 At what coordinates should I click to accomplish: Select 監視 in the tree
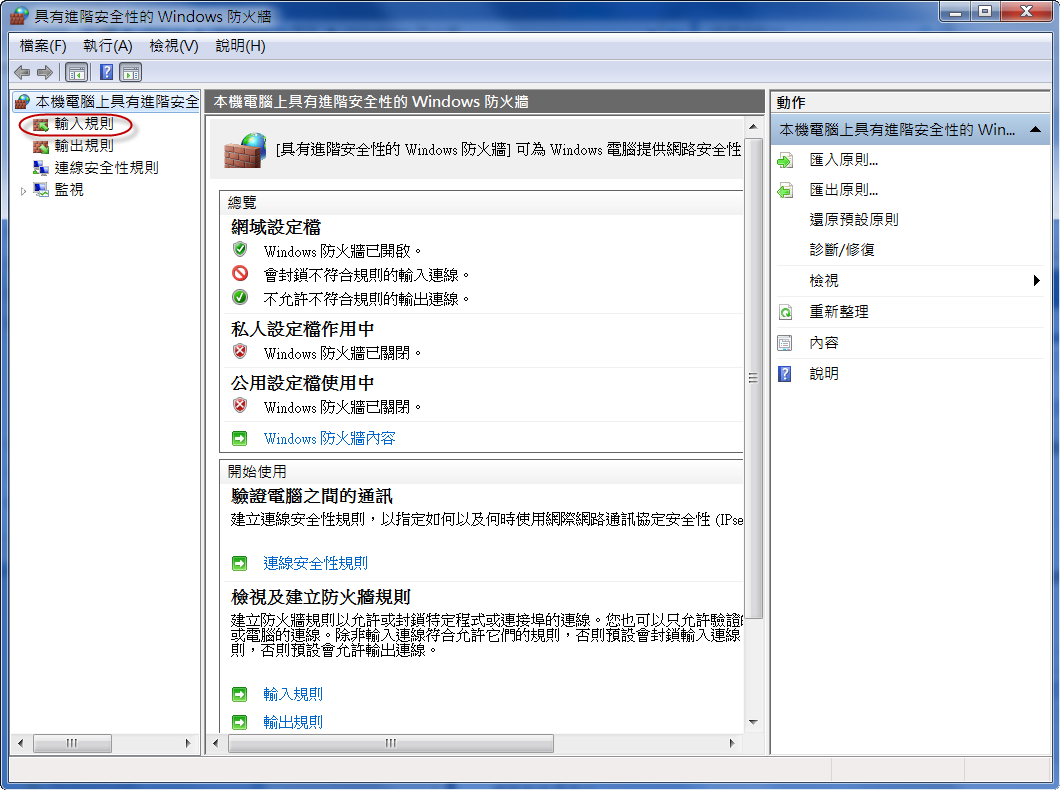coord(69,190)
